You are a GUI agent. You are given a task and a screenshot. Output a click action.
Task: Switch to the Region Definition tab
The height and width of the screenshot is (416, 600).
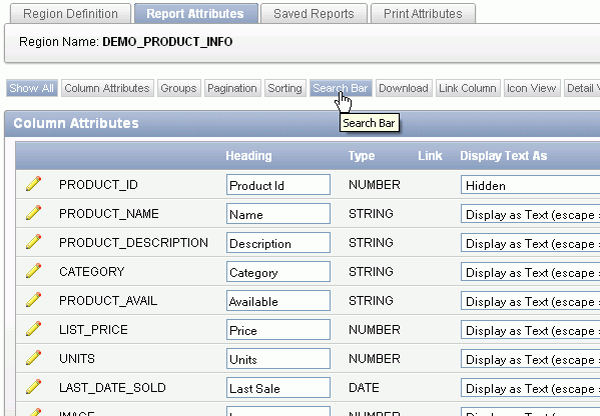70,14
